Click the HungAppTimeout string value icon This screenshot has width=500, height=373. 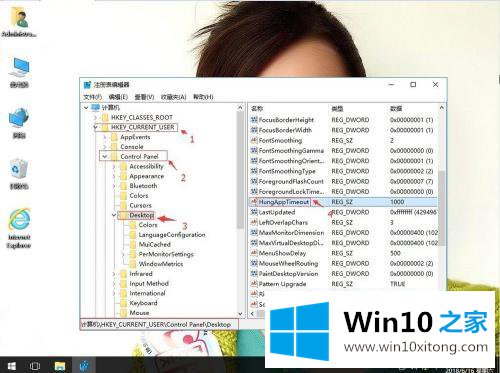[254, 202]
